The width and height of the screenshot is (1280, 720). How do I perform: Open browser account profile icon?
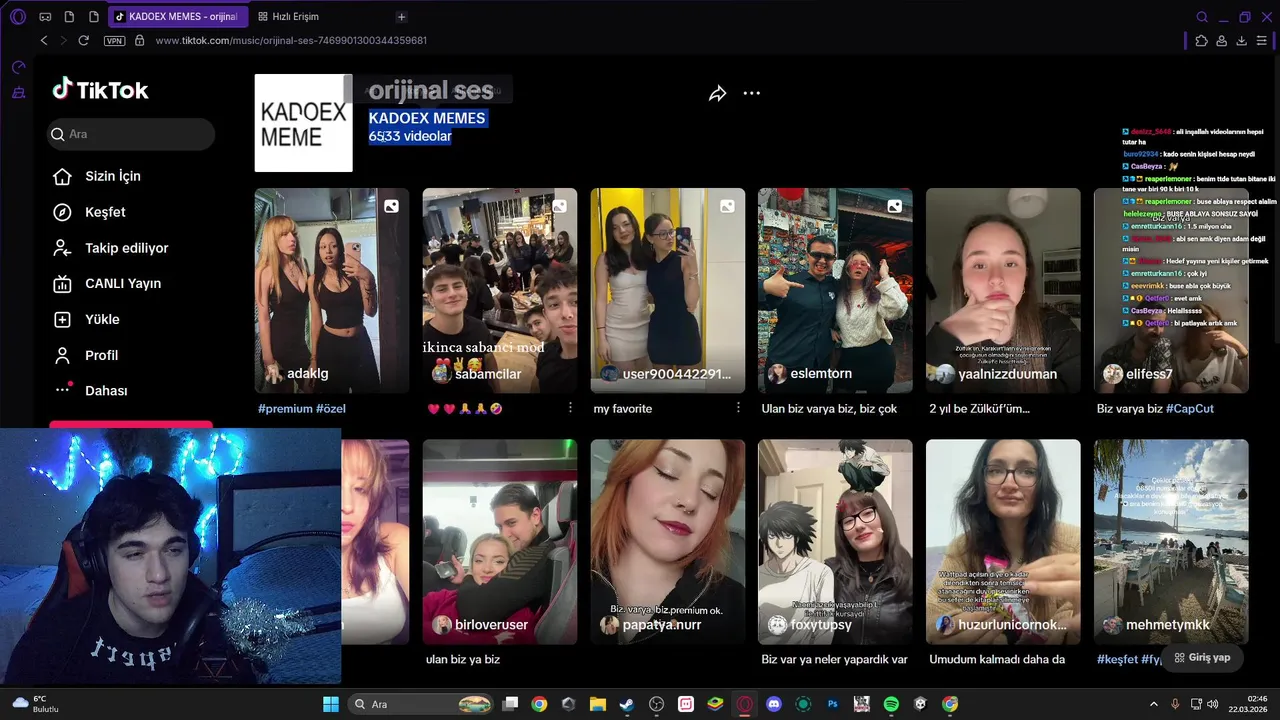[x=1222, y=41]
